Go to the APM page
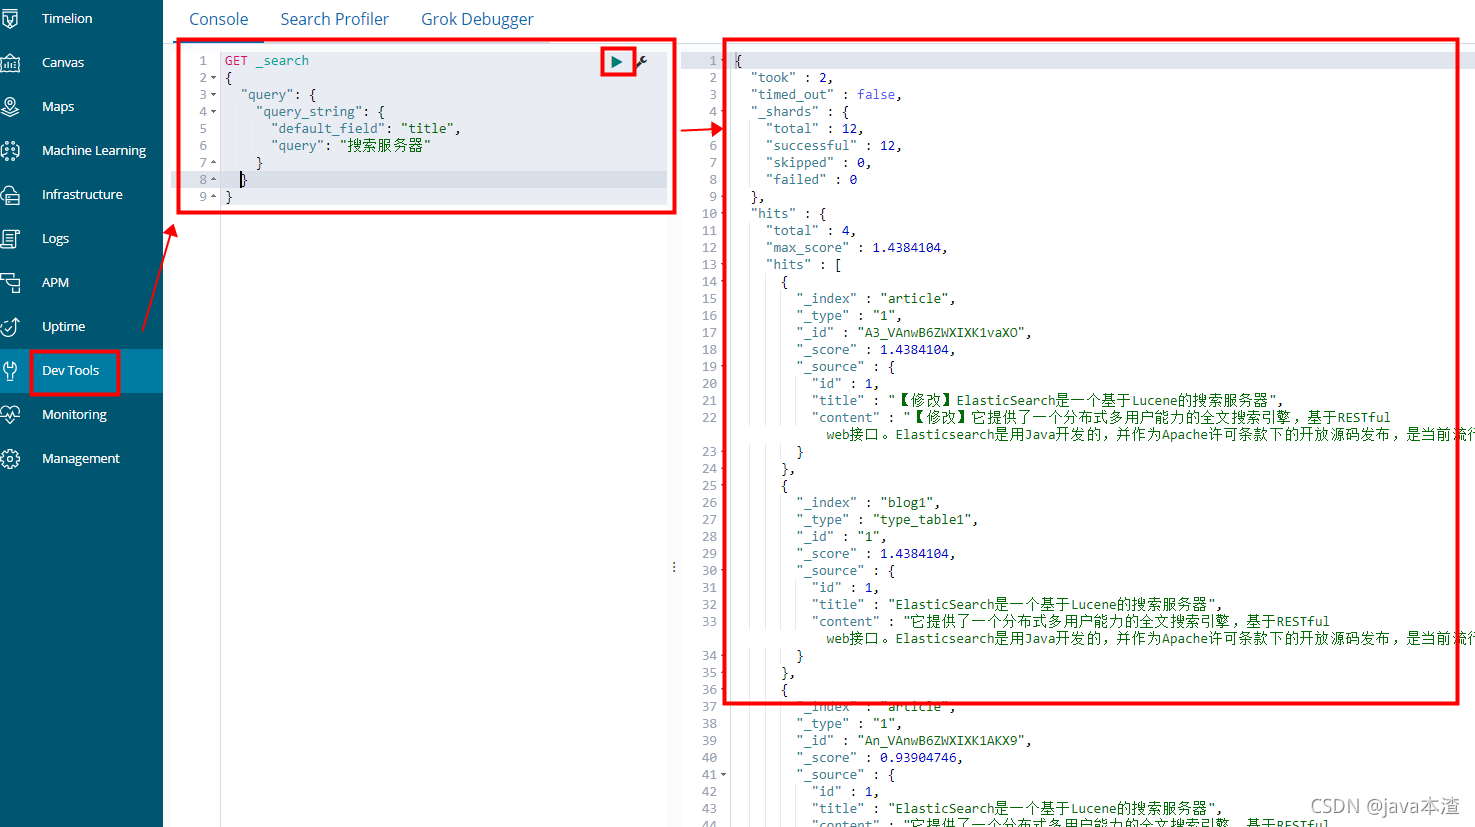This screenshot has width=1475, height=827. [55, 283]
